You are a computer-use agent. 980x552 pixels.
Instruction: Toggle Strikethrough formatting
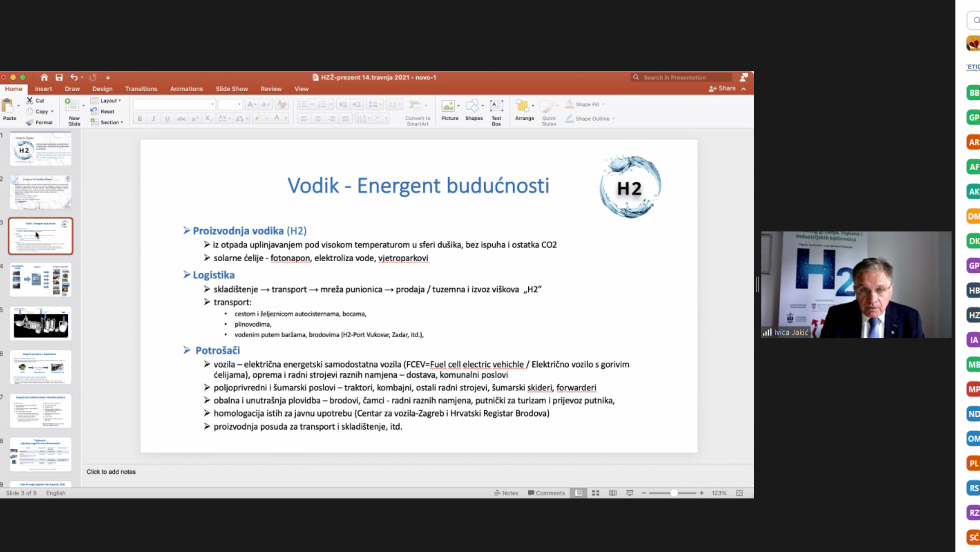tap(181, 119)
